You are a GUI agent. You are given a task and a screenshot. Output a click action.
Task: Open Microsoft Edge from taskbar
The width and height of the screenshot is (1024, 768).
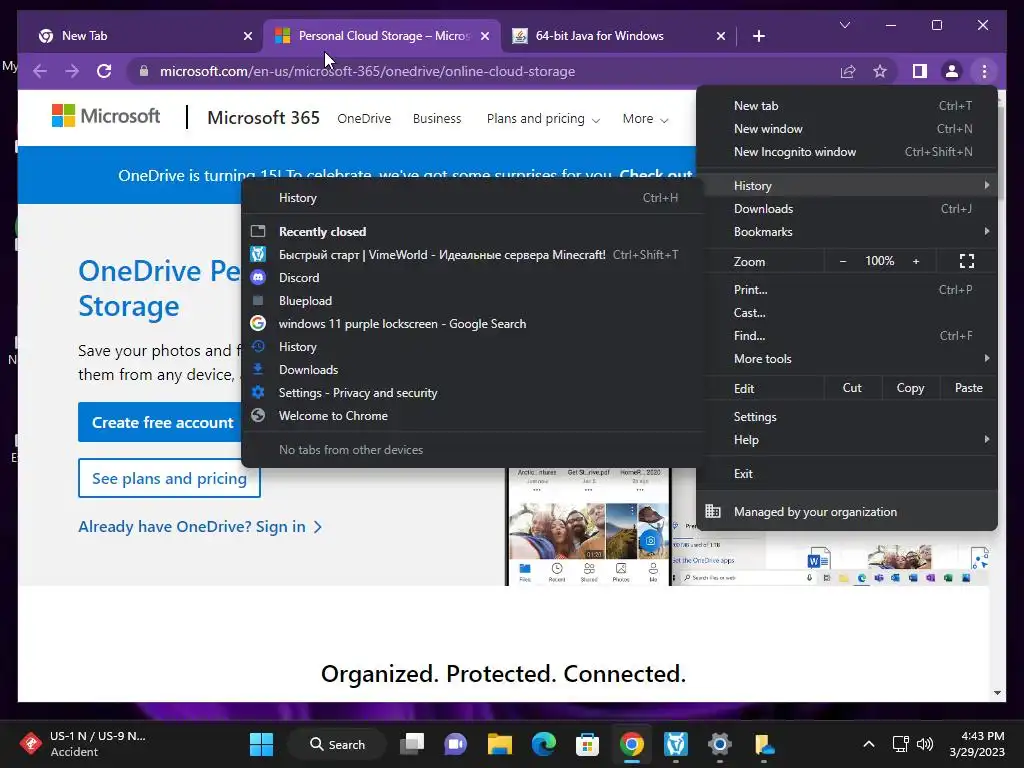pos(543,744)
